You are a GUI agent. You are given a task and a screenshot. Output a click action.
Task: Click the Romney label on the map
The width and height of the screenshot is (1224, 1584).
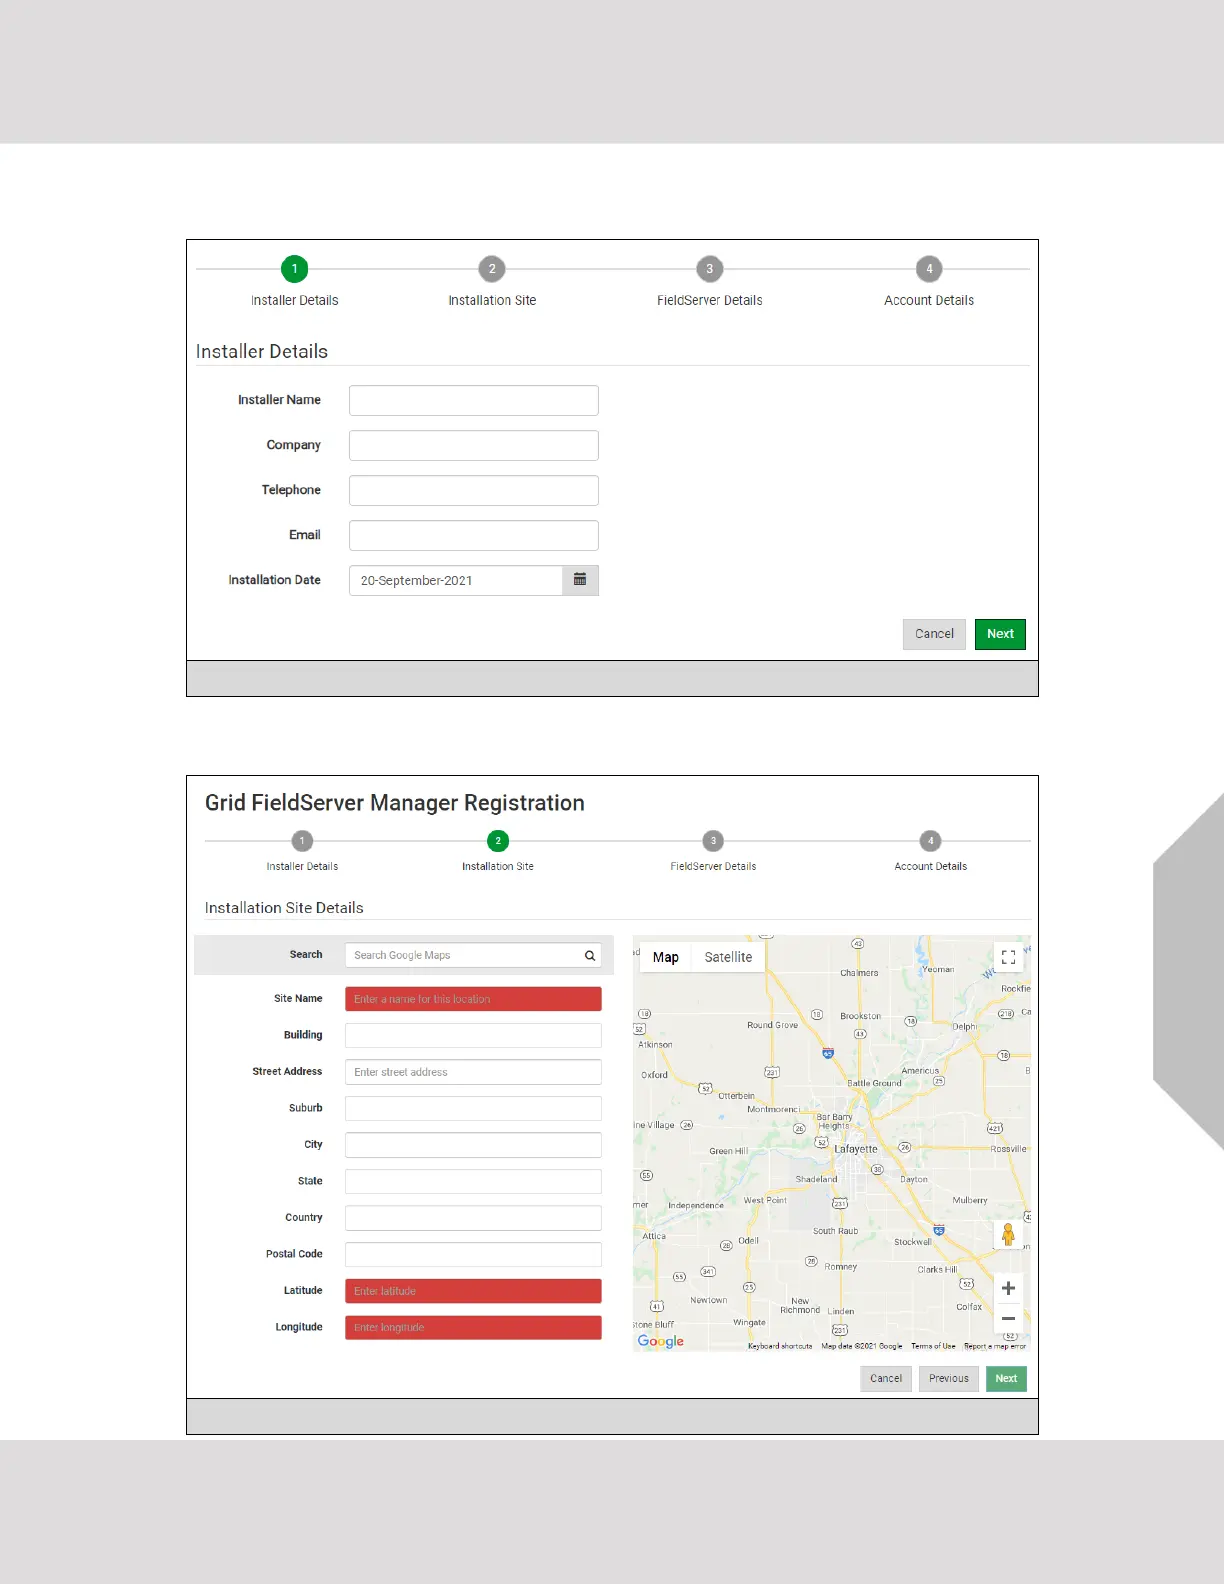click(841, 1266)
